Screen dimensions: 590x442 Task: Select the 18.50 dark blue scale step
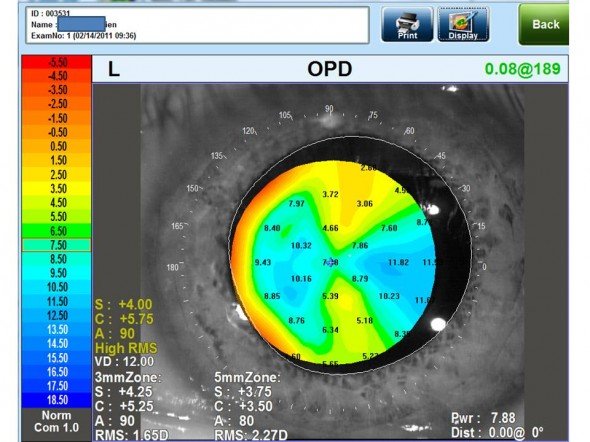point(56,400)
